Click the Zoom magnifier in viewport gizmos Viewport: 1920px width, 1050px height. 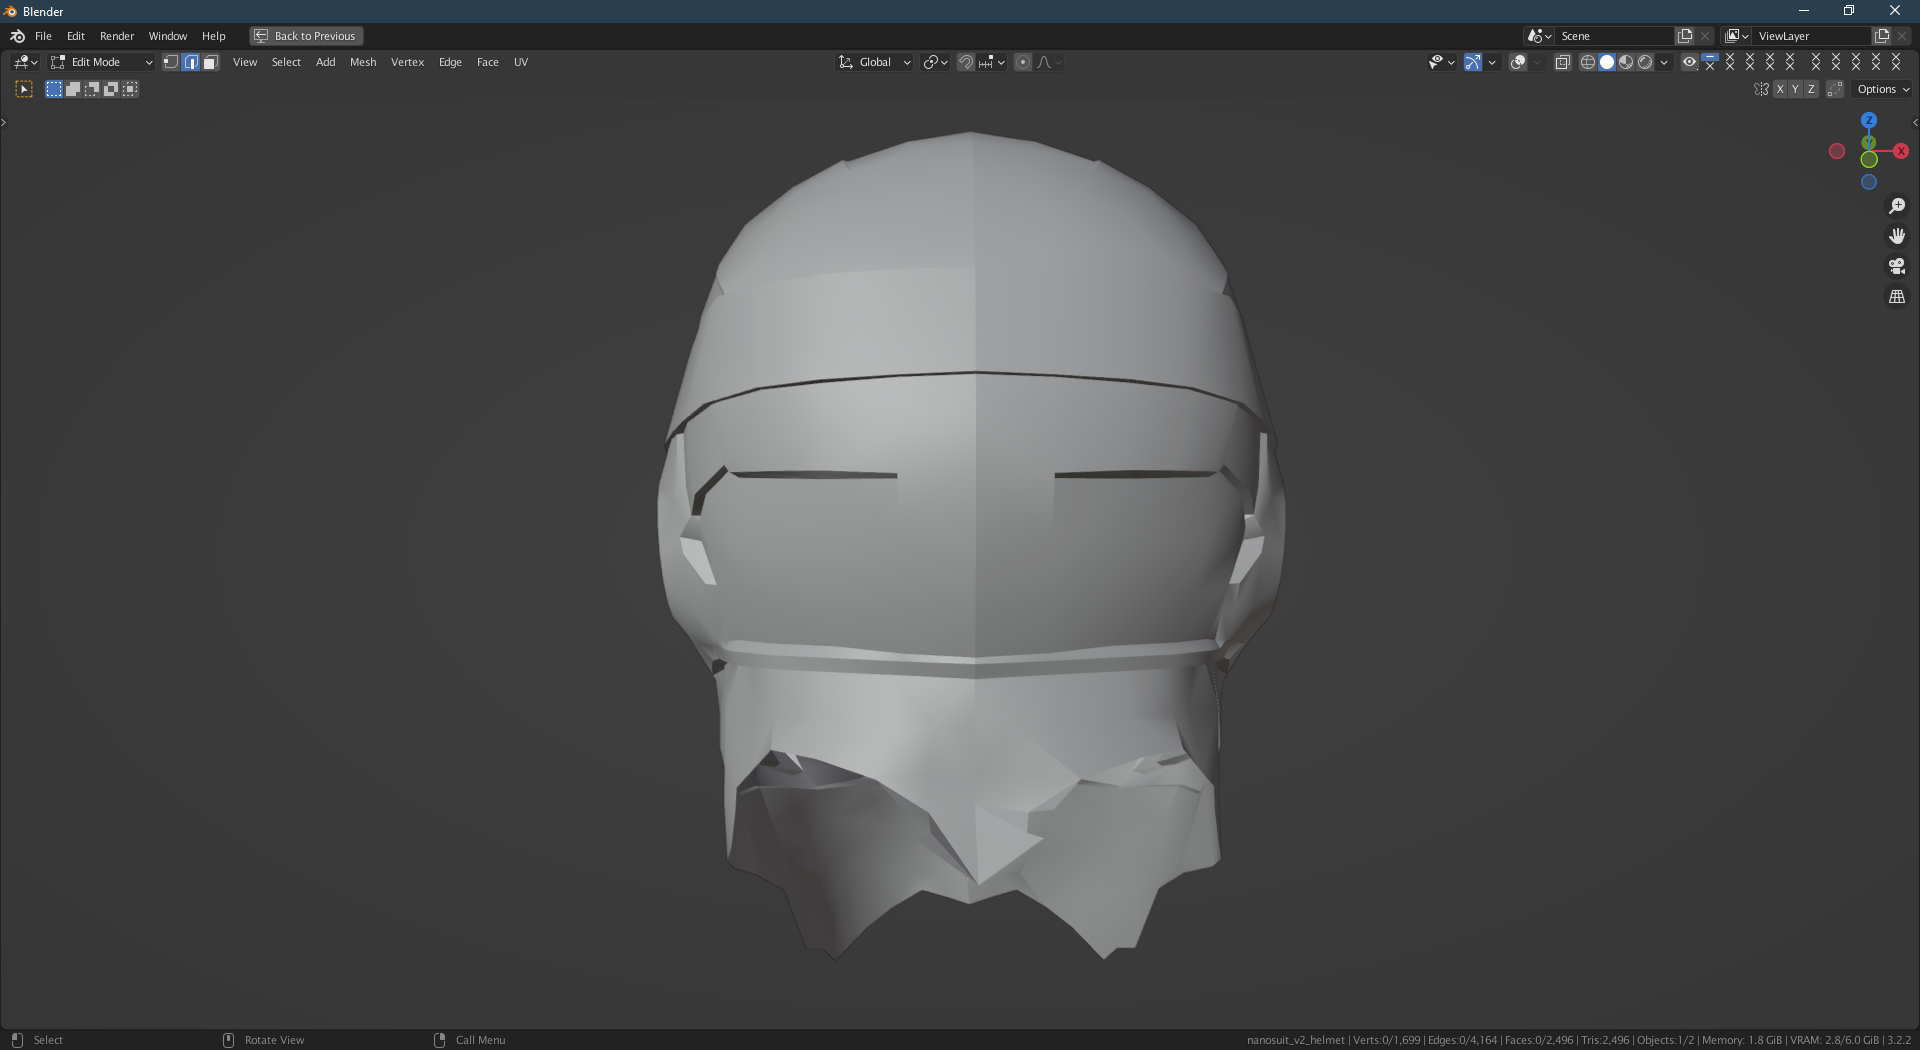pyautogui.click(x=1897, y=206)
